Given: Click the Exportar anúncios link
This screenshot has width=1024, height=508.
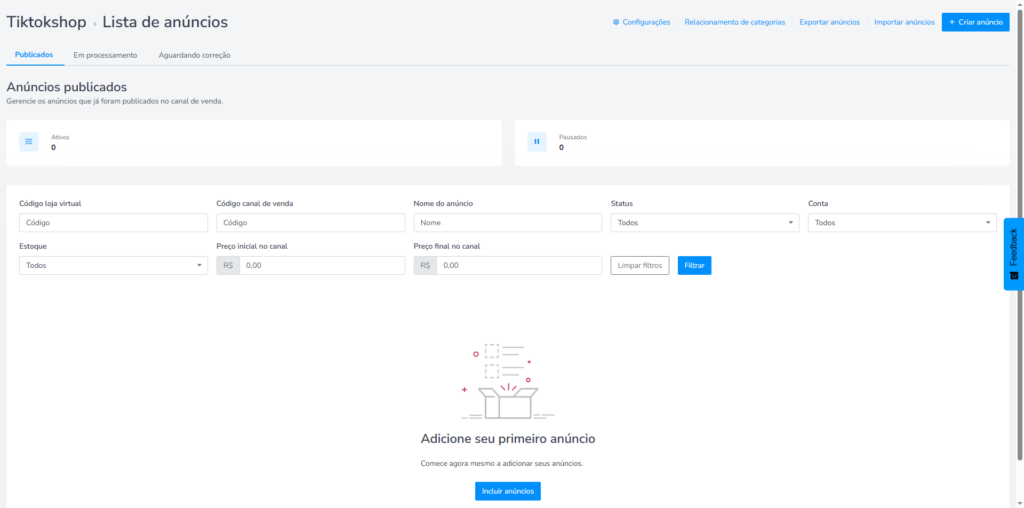Looking at the screenshot, I should (x=829, y=22).
